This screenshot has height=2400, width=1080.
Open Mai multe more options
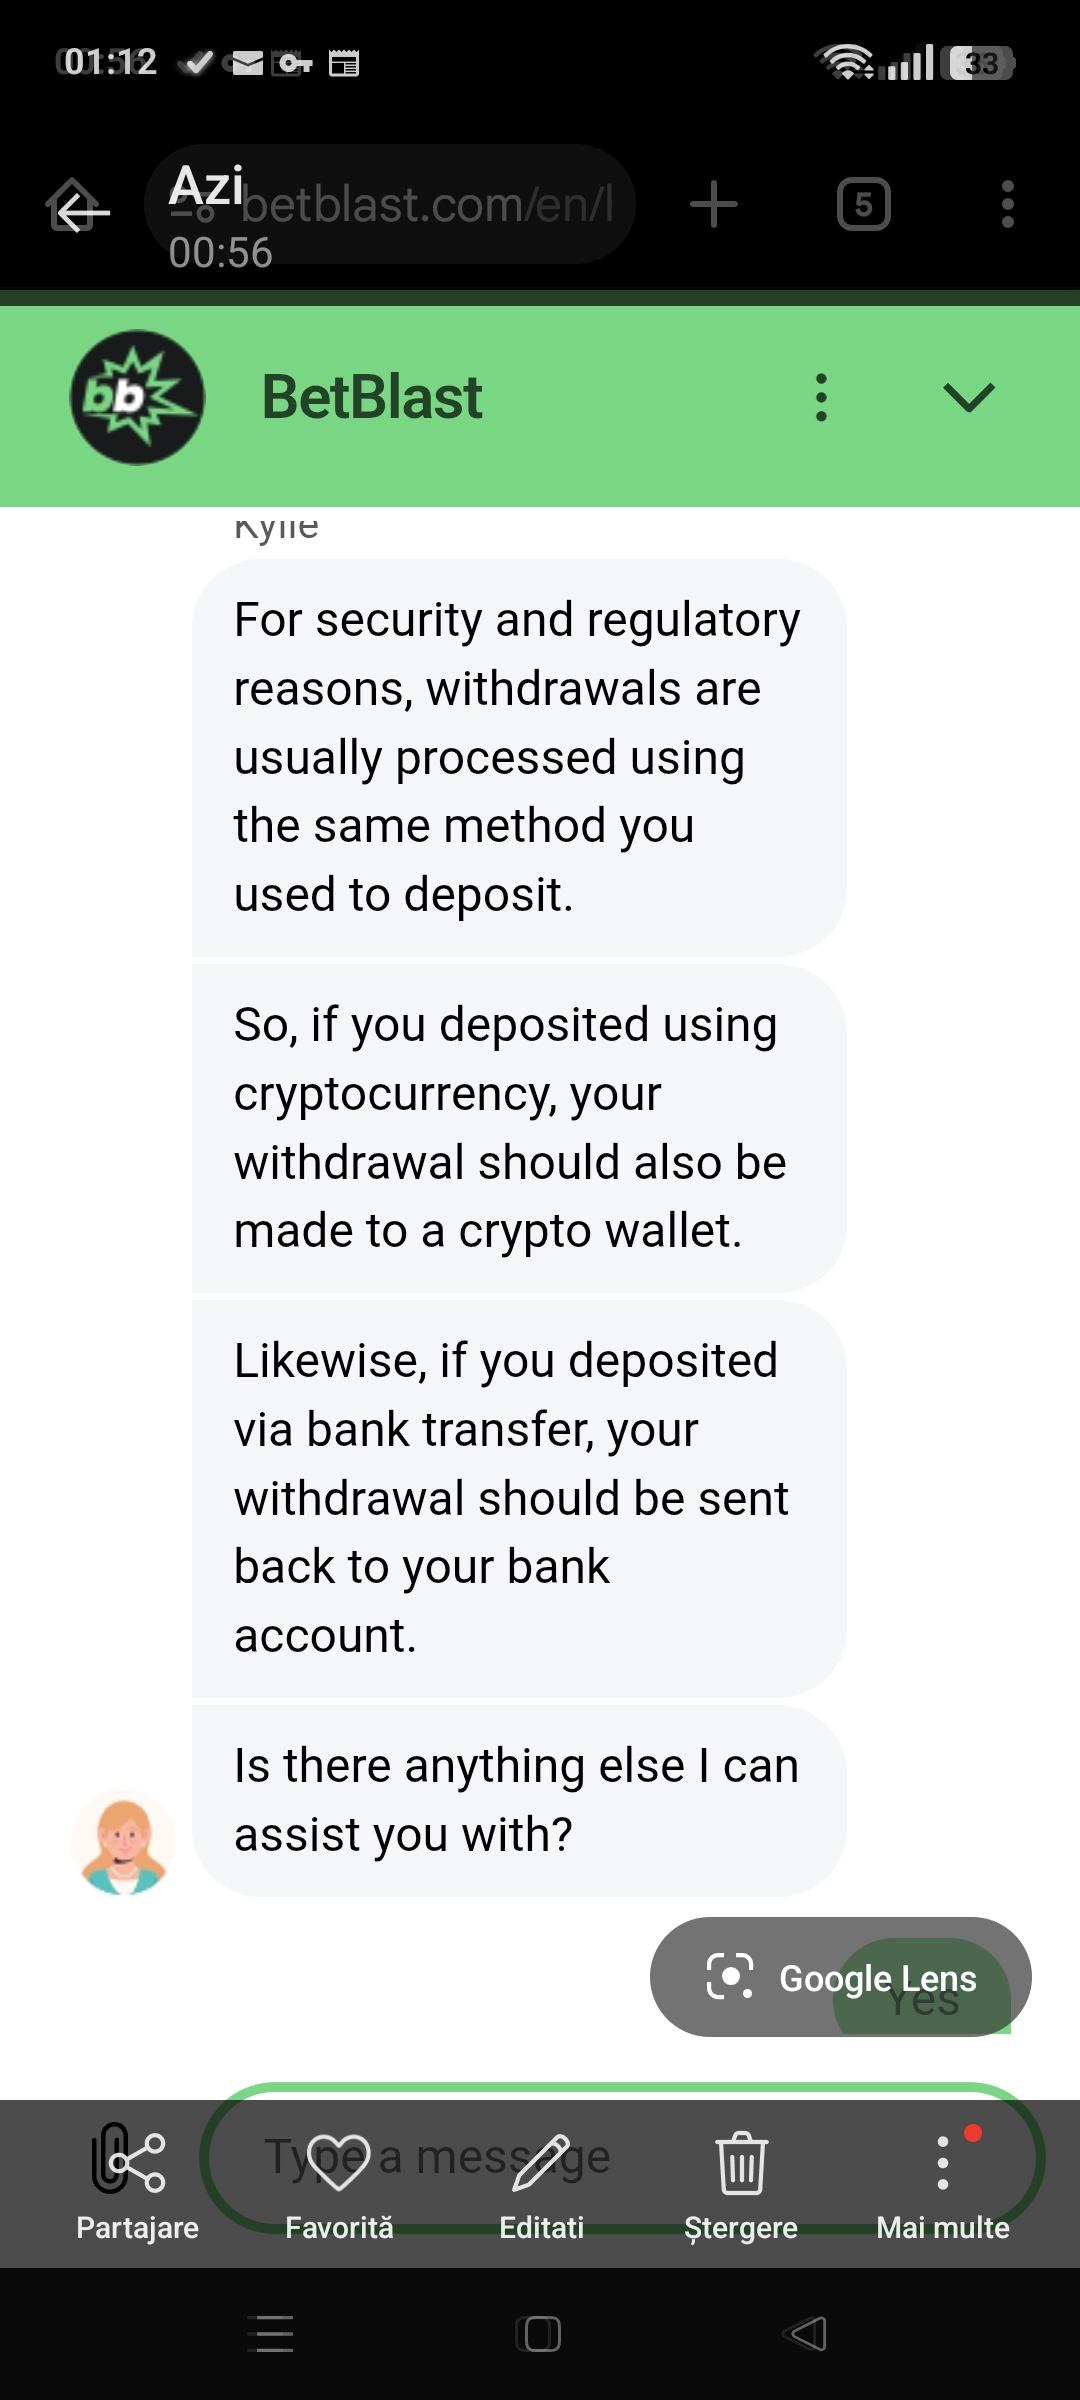[943, 2183]
